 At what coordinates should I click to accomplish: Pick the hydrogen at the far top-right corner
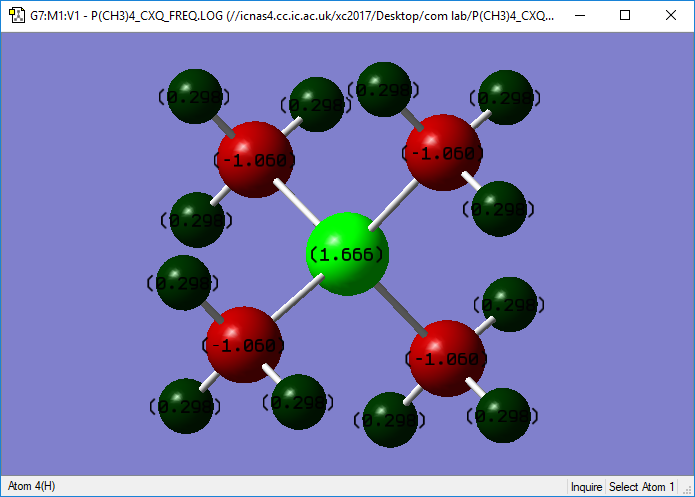point(505,97)
